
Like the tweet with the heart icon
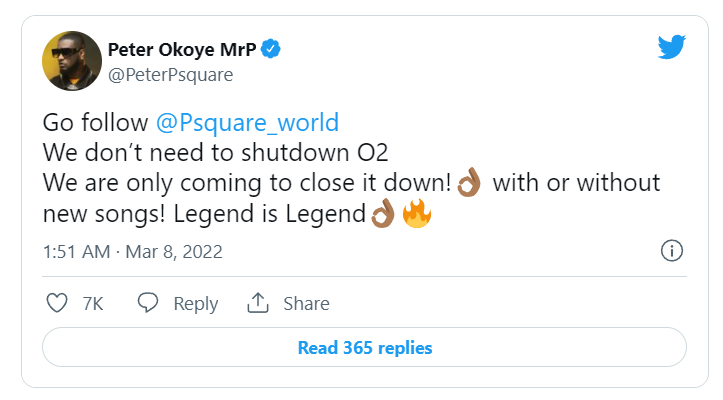(x=57, y=303)
